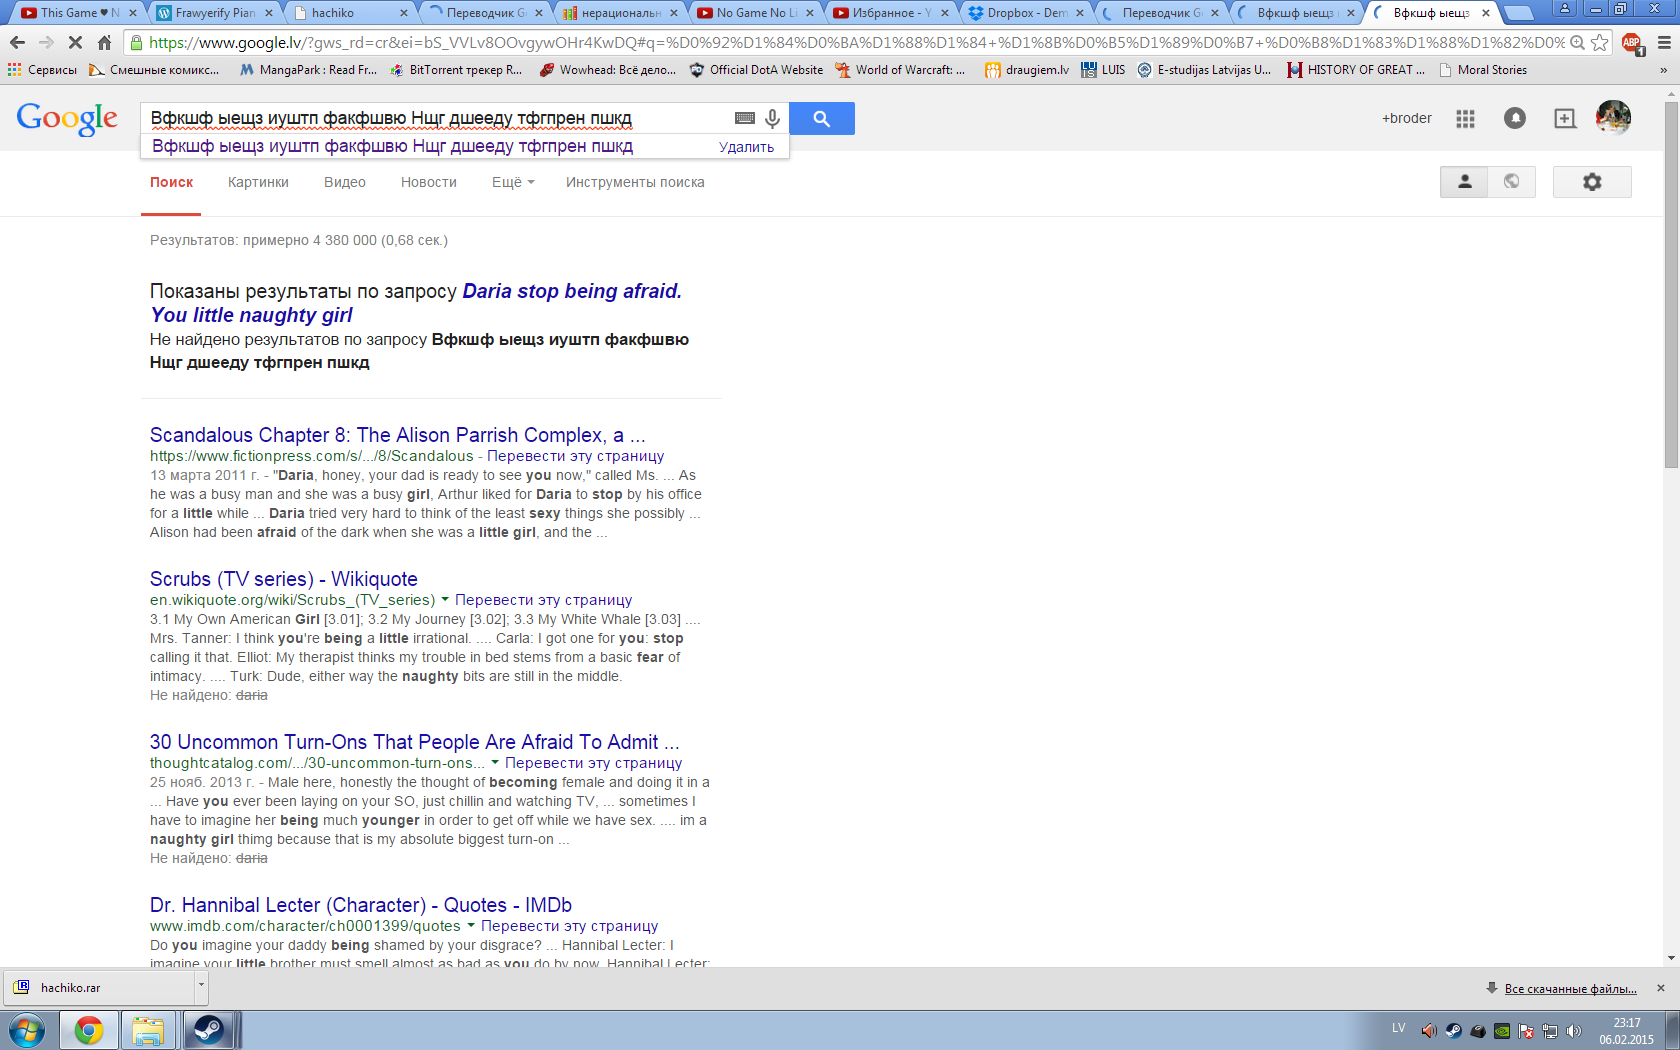The image size is (1680, 1050).
Task: Click the Google logo
Action: tap(67, 119)
